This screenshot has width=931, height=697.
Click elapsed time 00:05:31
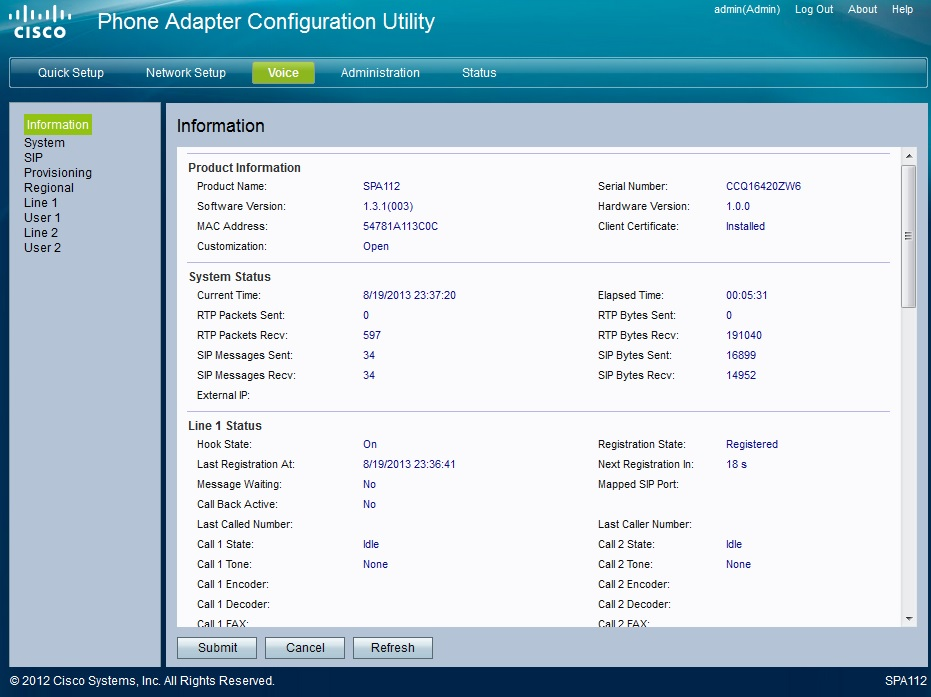pos(746,295)
